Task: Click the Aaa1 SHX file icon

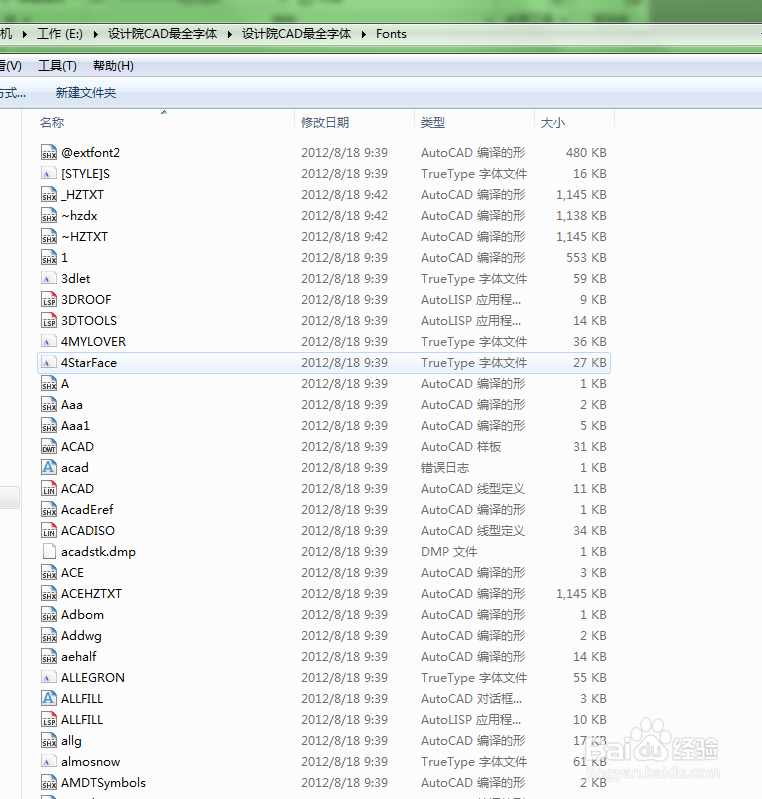Action: click(x=49, y=425)
